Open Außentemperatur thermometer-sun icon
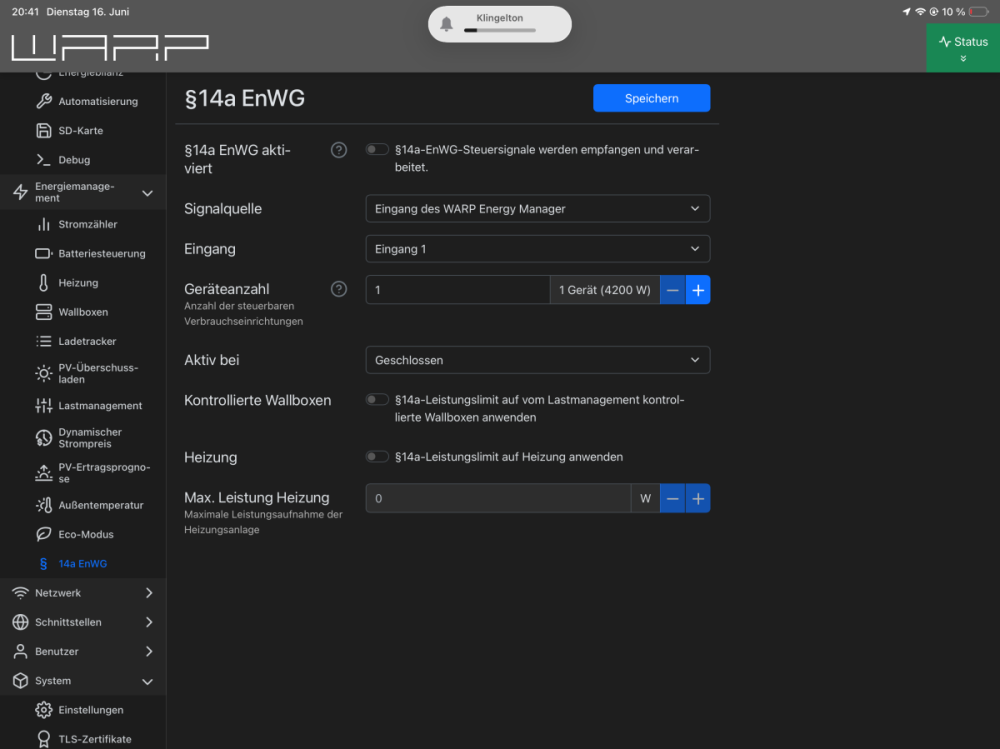The image size is (1000, 749). click(43, 505)
